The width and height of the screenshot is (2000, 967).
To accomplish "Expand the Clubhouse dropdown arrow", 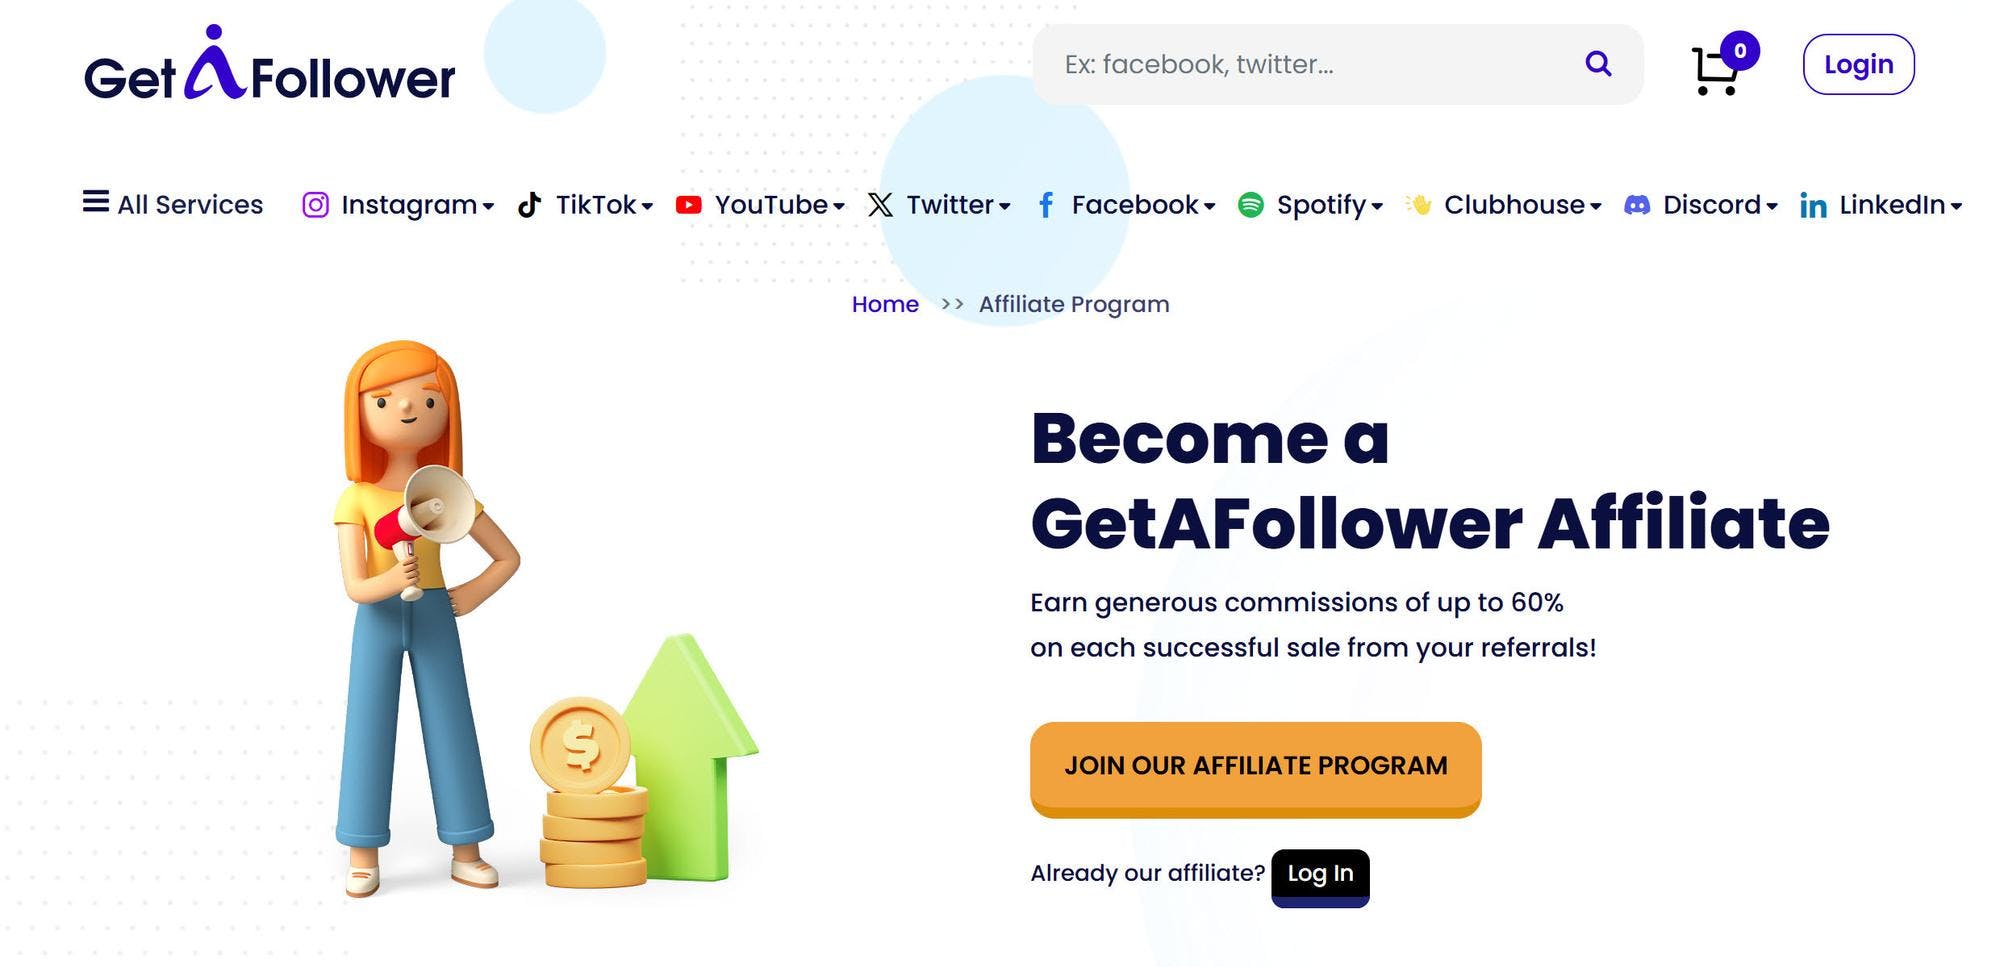I will [x=1596, y=207].
